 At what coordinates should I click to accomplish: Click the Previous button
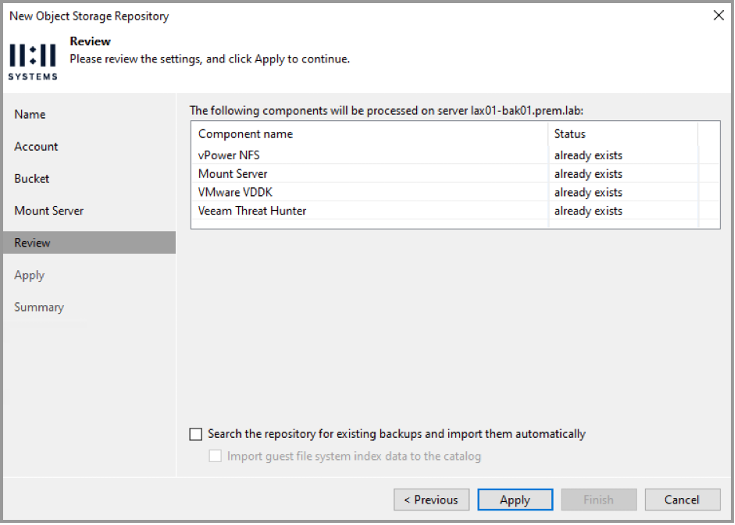(x=431, y=500)
